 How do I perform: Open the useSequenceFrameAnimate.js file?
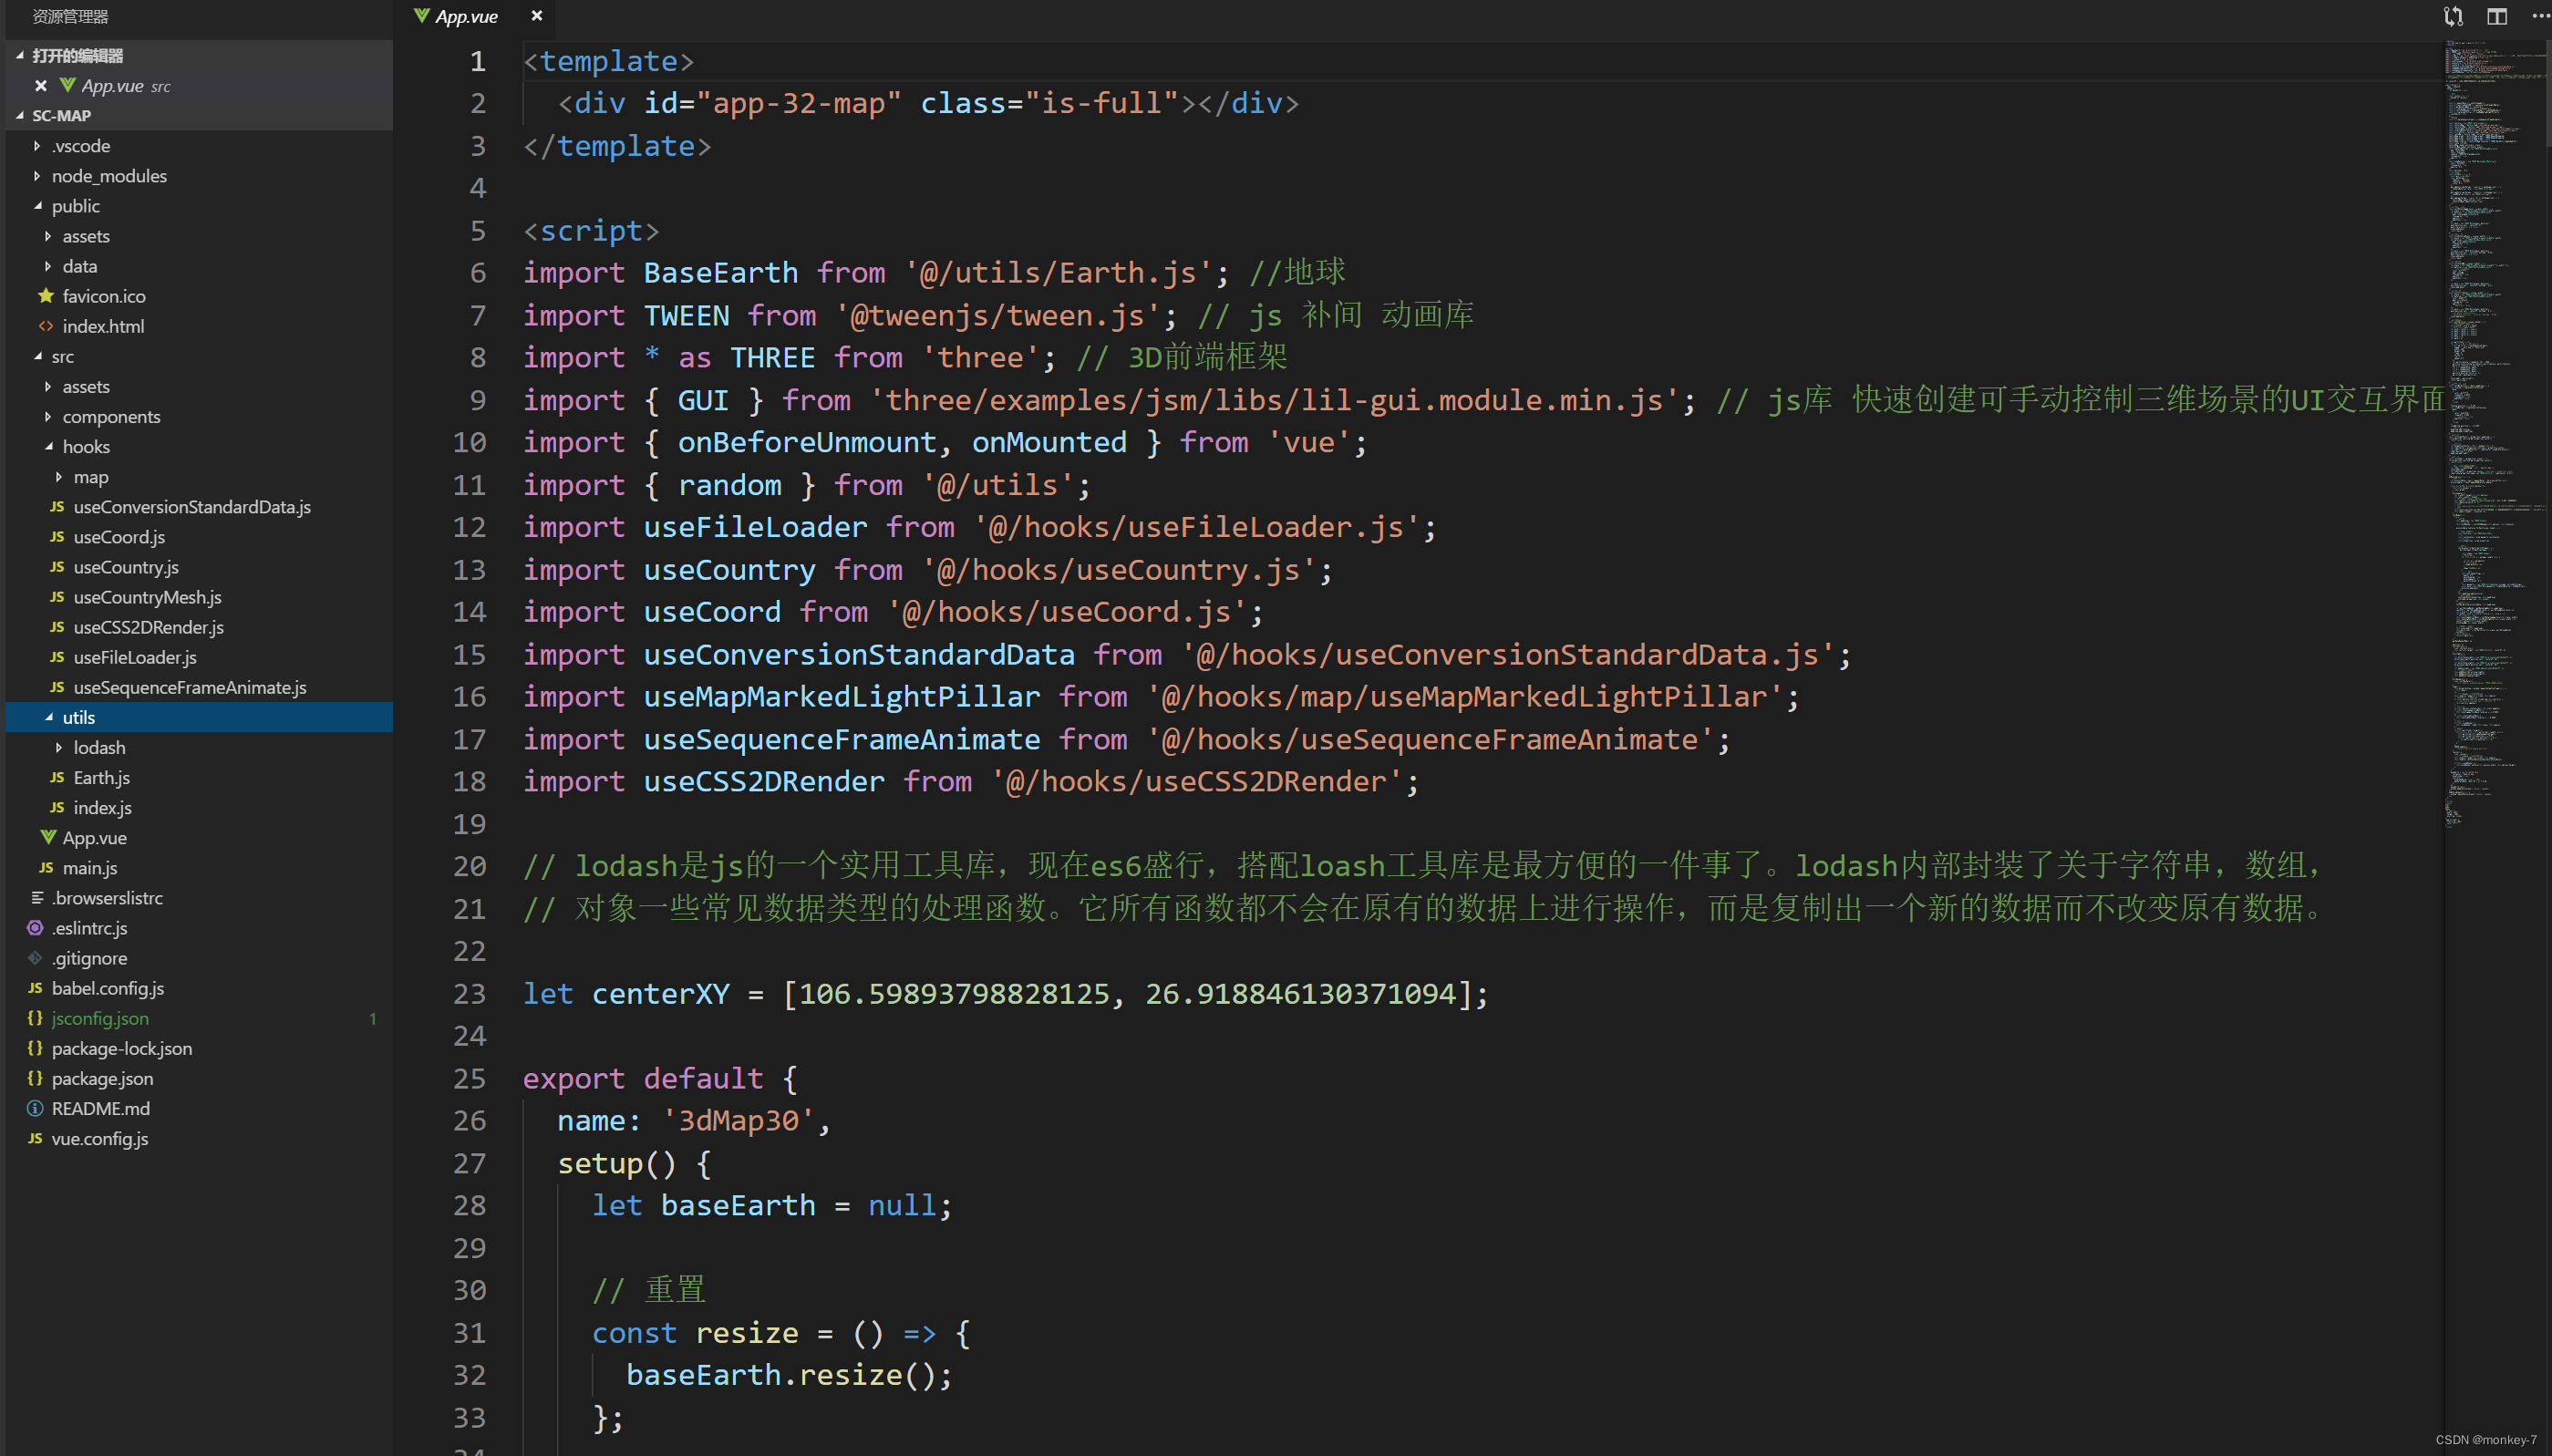(x=190, y=687)
